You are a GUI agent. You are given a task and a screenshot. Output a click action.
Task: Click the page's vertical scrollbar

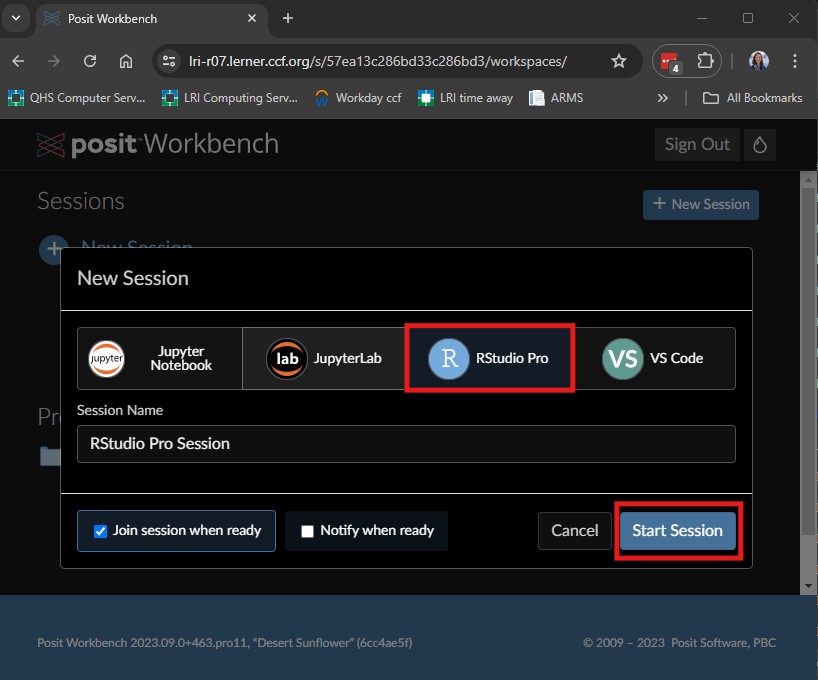(x=808, y=360)
